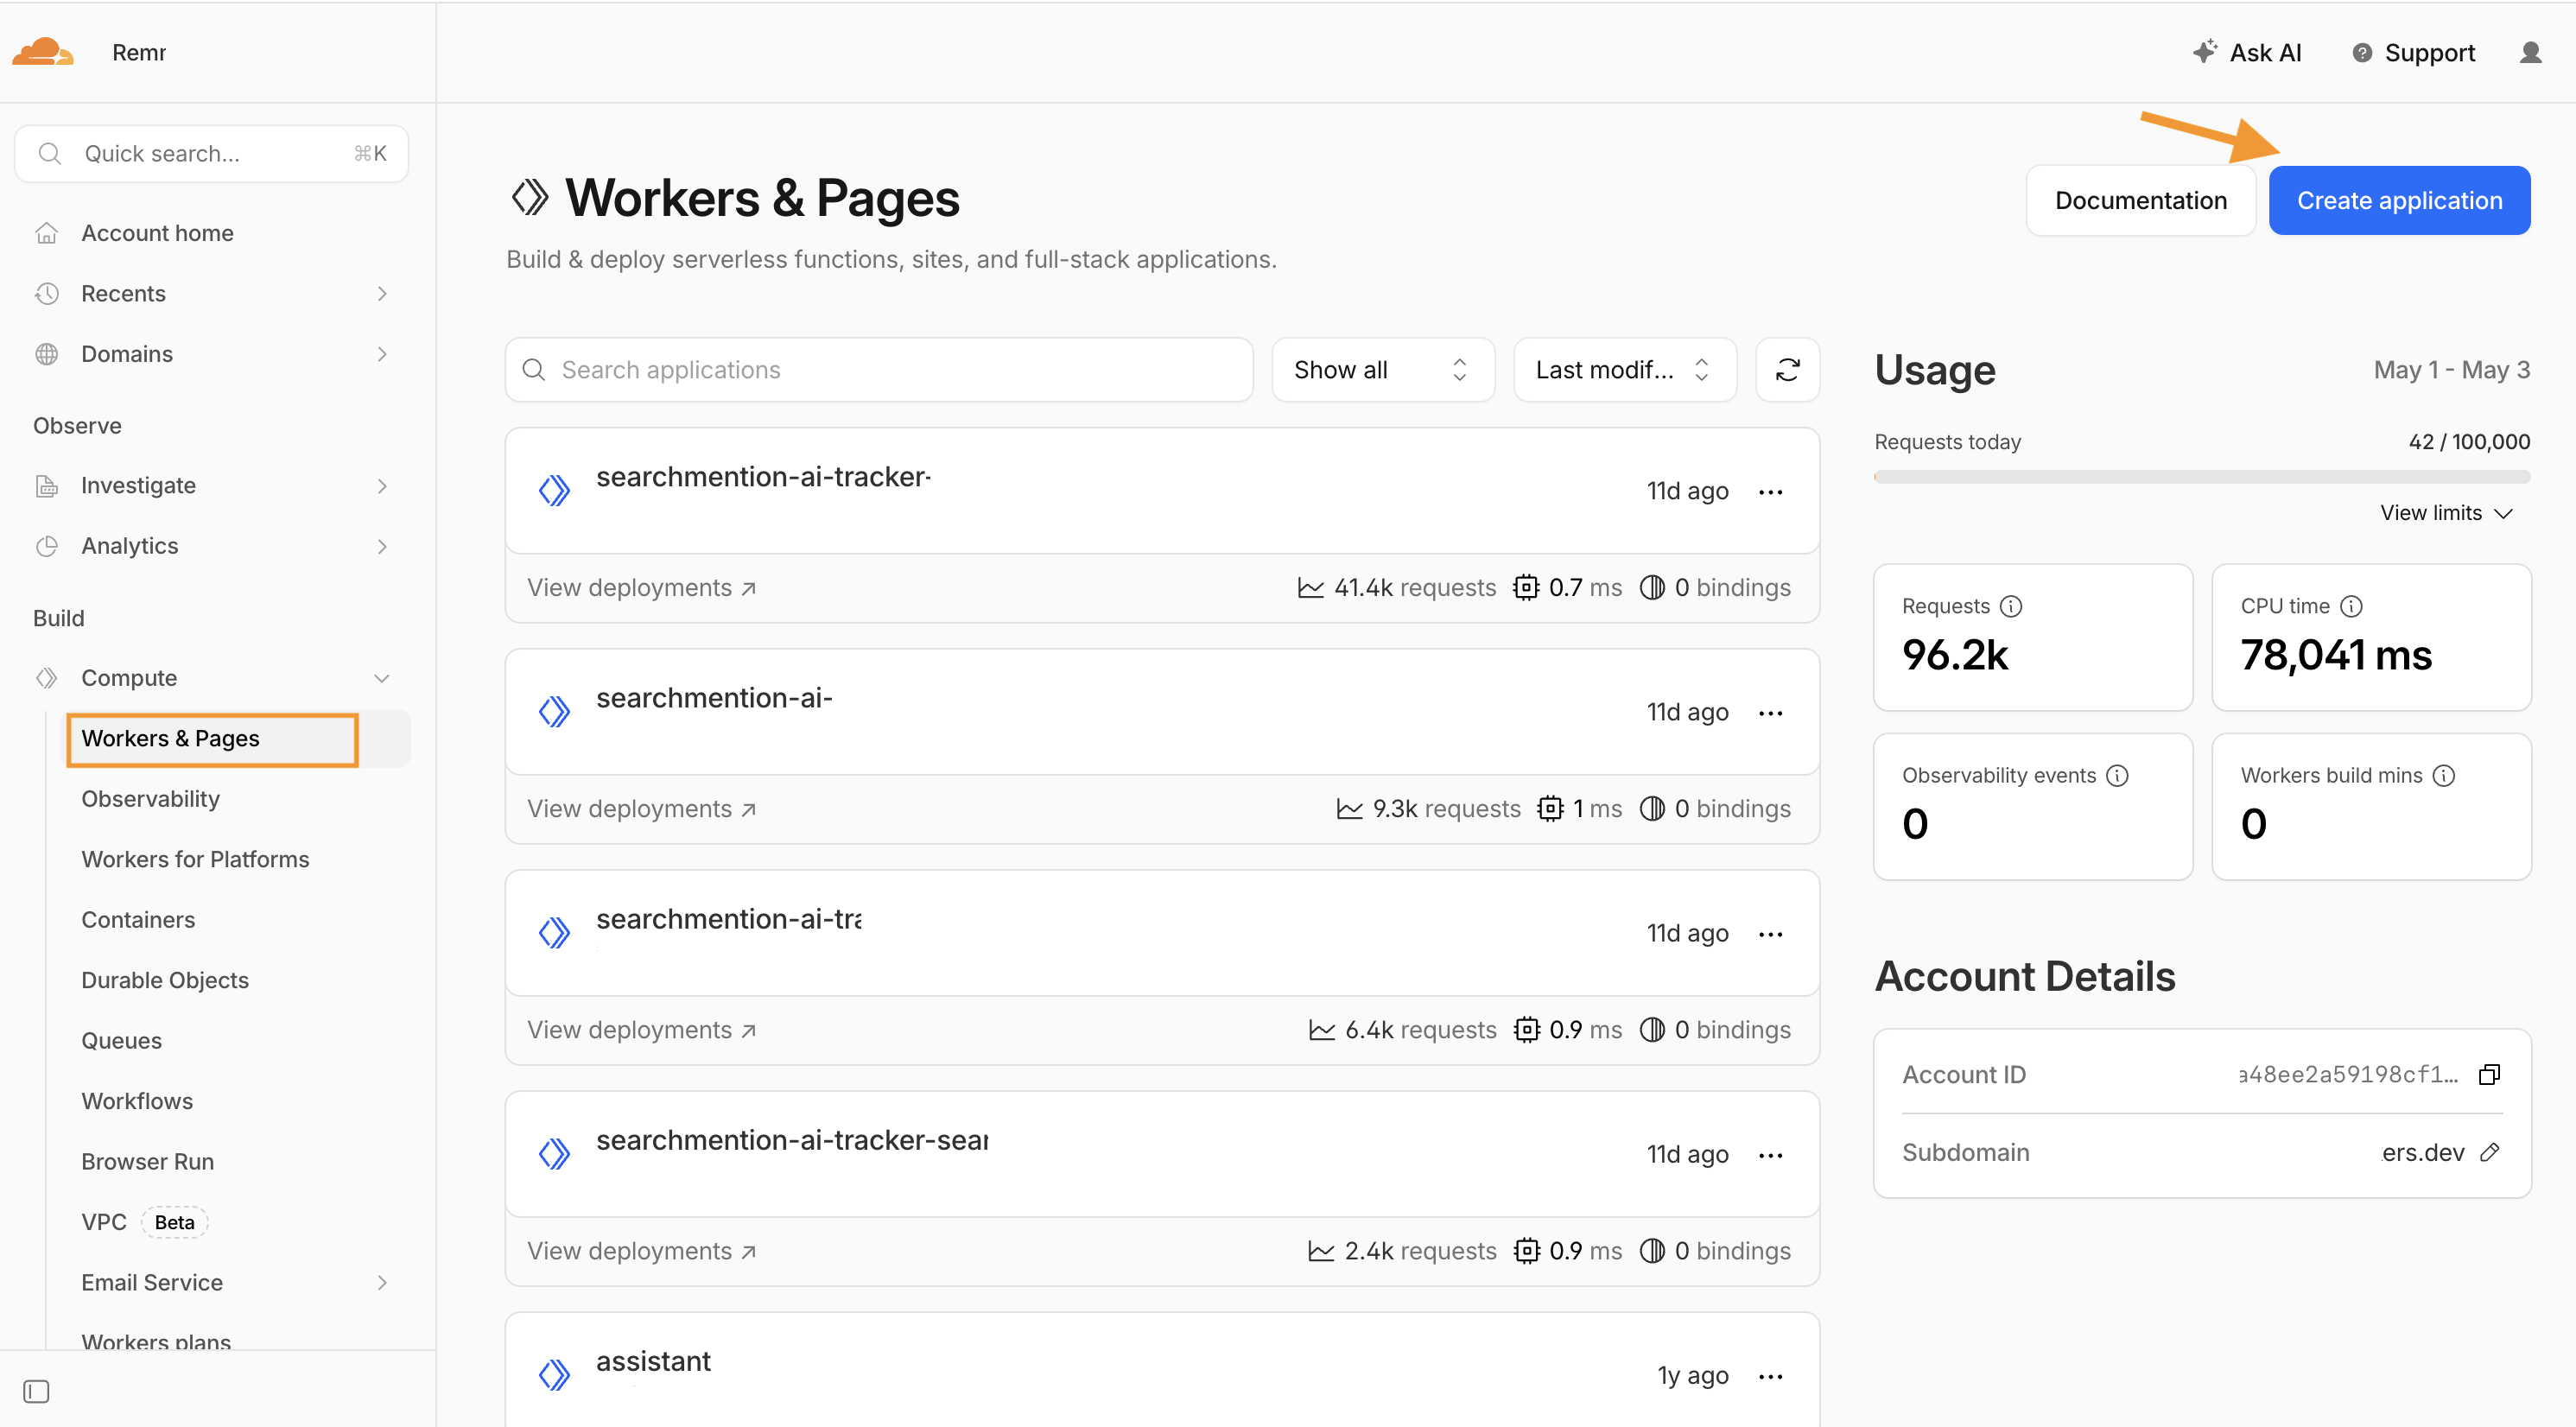Refresh the applications list
The image size is (2576, 1427).
[x=1787, y=370]
